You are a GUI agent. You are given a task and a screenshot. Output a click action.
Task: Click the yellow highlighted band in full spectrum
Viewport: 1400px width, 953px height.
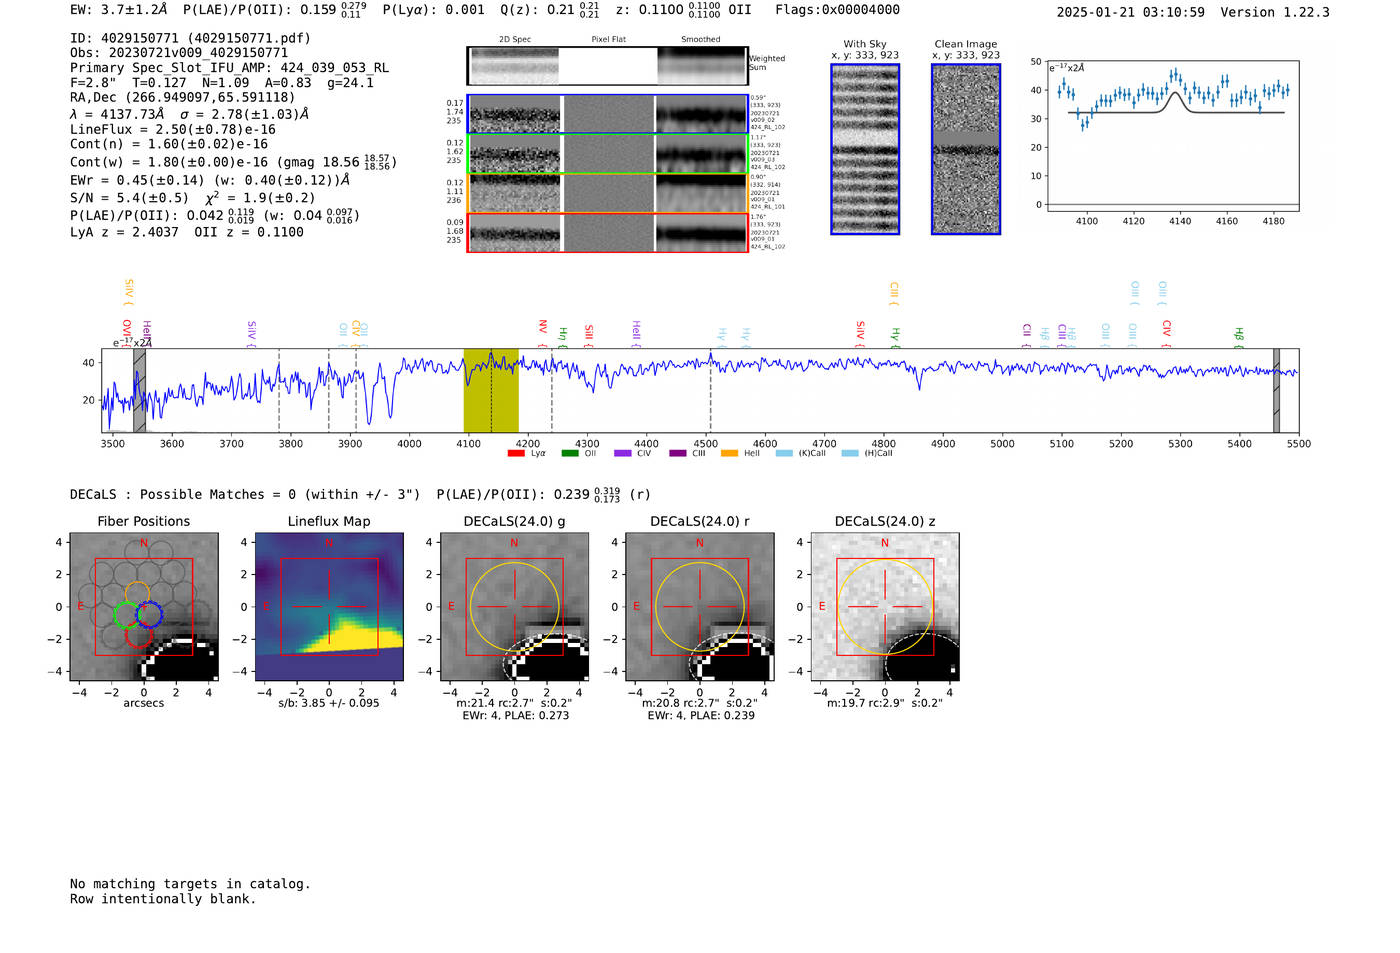pos(491,390)
